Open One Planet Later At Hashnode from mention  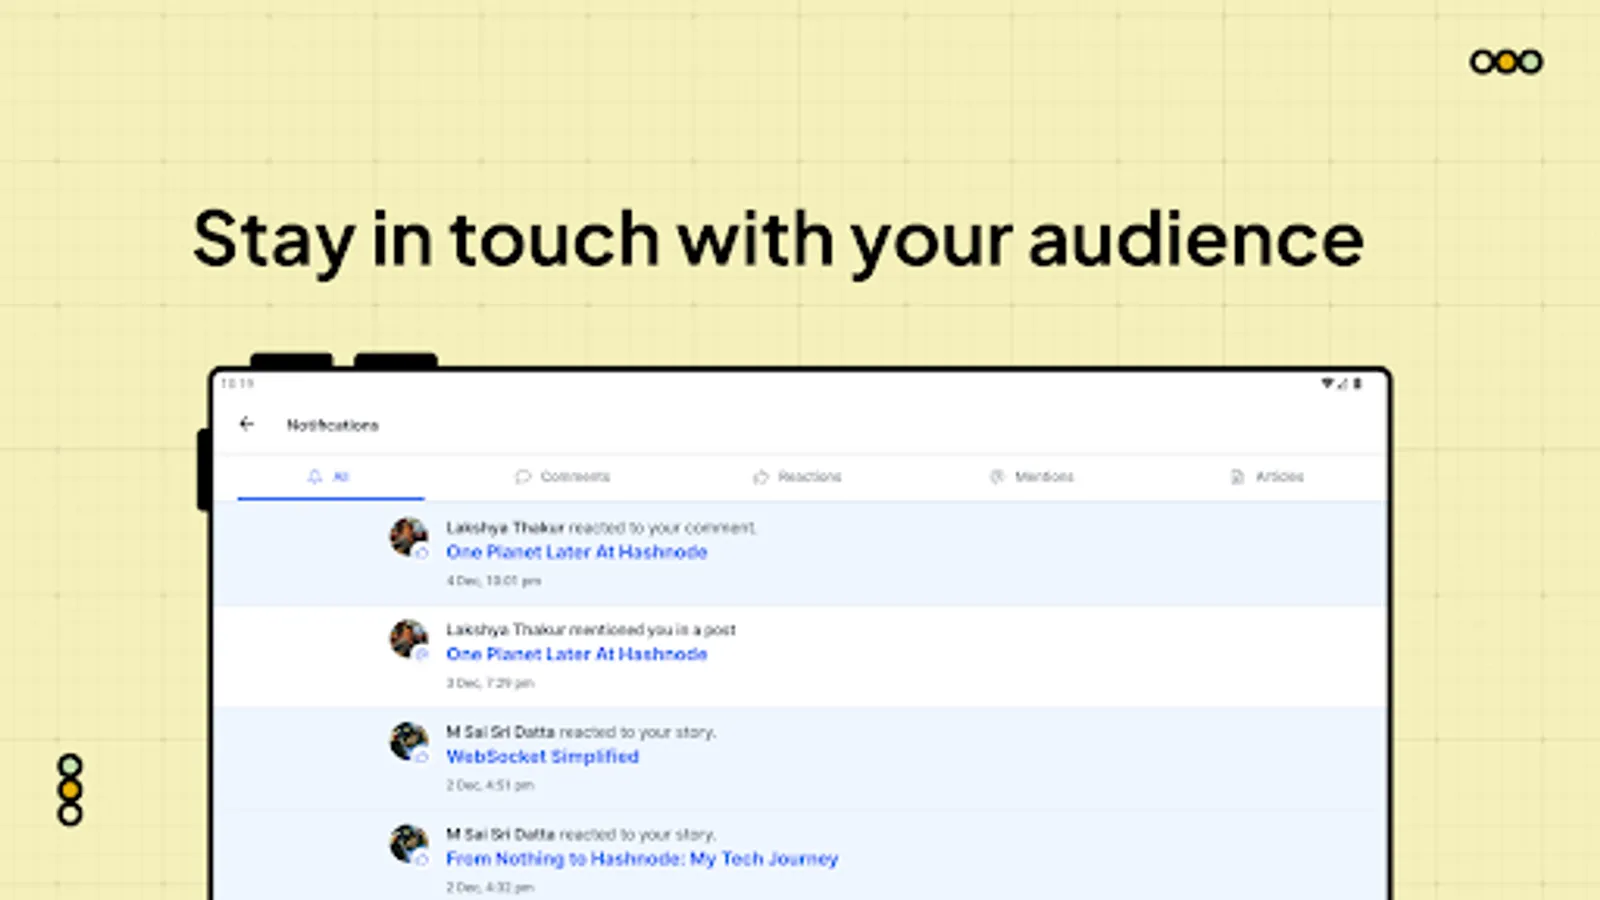tap(577, 654)
